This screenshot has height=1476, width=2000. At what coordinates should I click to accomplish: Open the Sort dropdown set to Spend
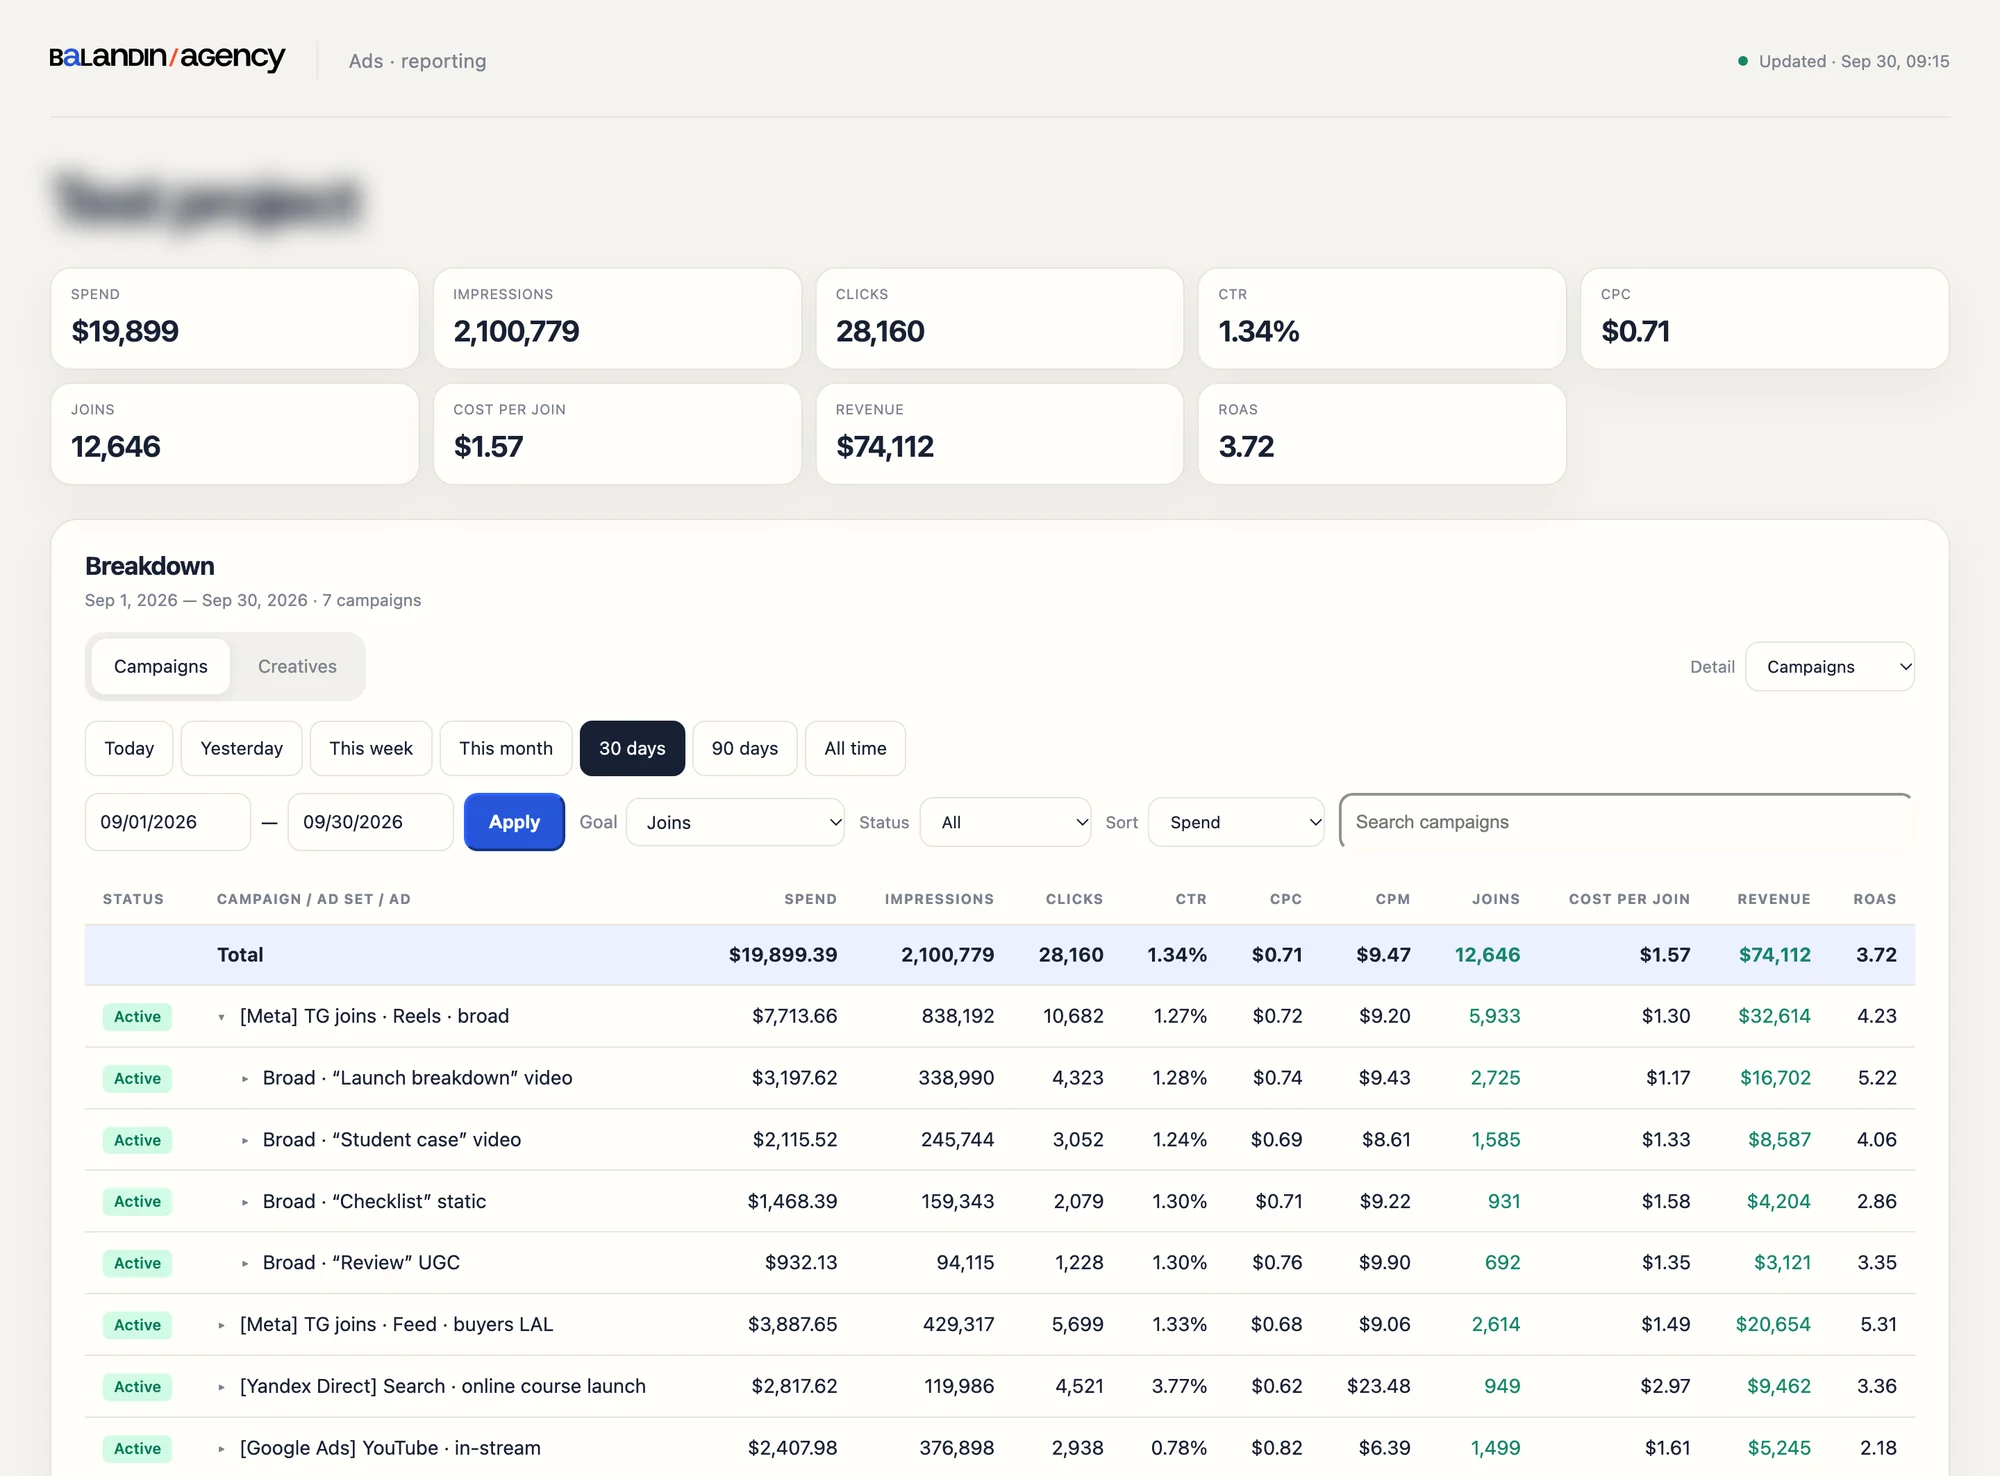tap(1236, 822)
